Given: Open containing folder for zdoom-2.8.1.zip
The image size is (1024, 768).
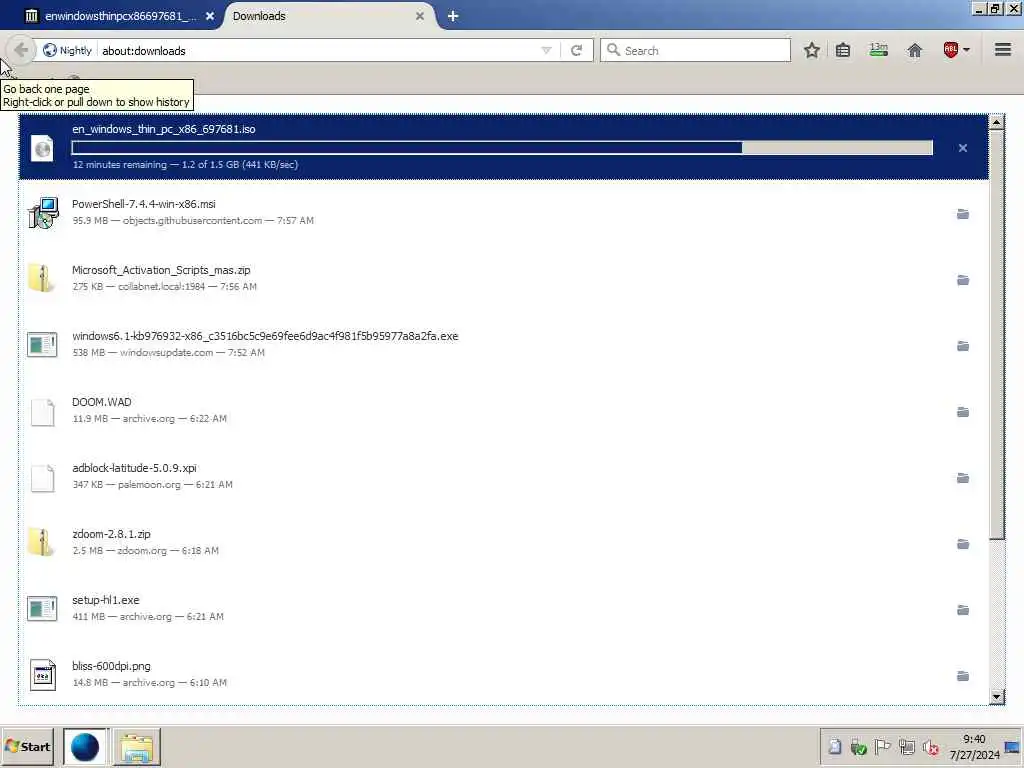Looking at the screenshot, I should pyautogui.click(x=963, y=544).
